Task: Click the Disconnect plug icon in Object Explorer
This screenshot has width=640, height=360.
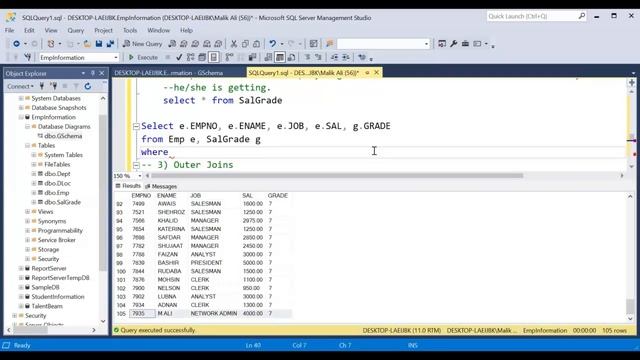Action: [53, 86]
